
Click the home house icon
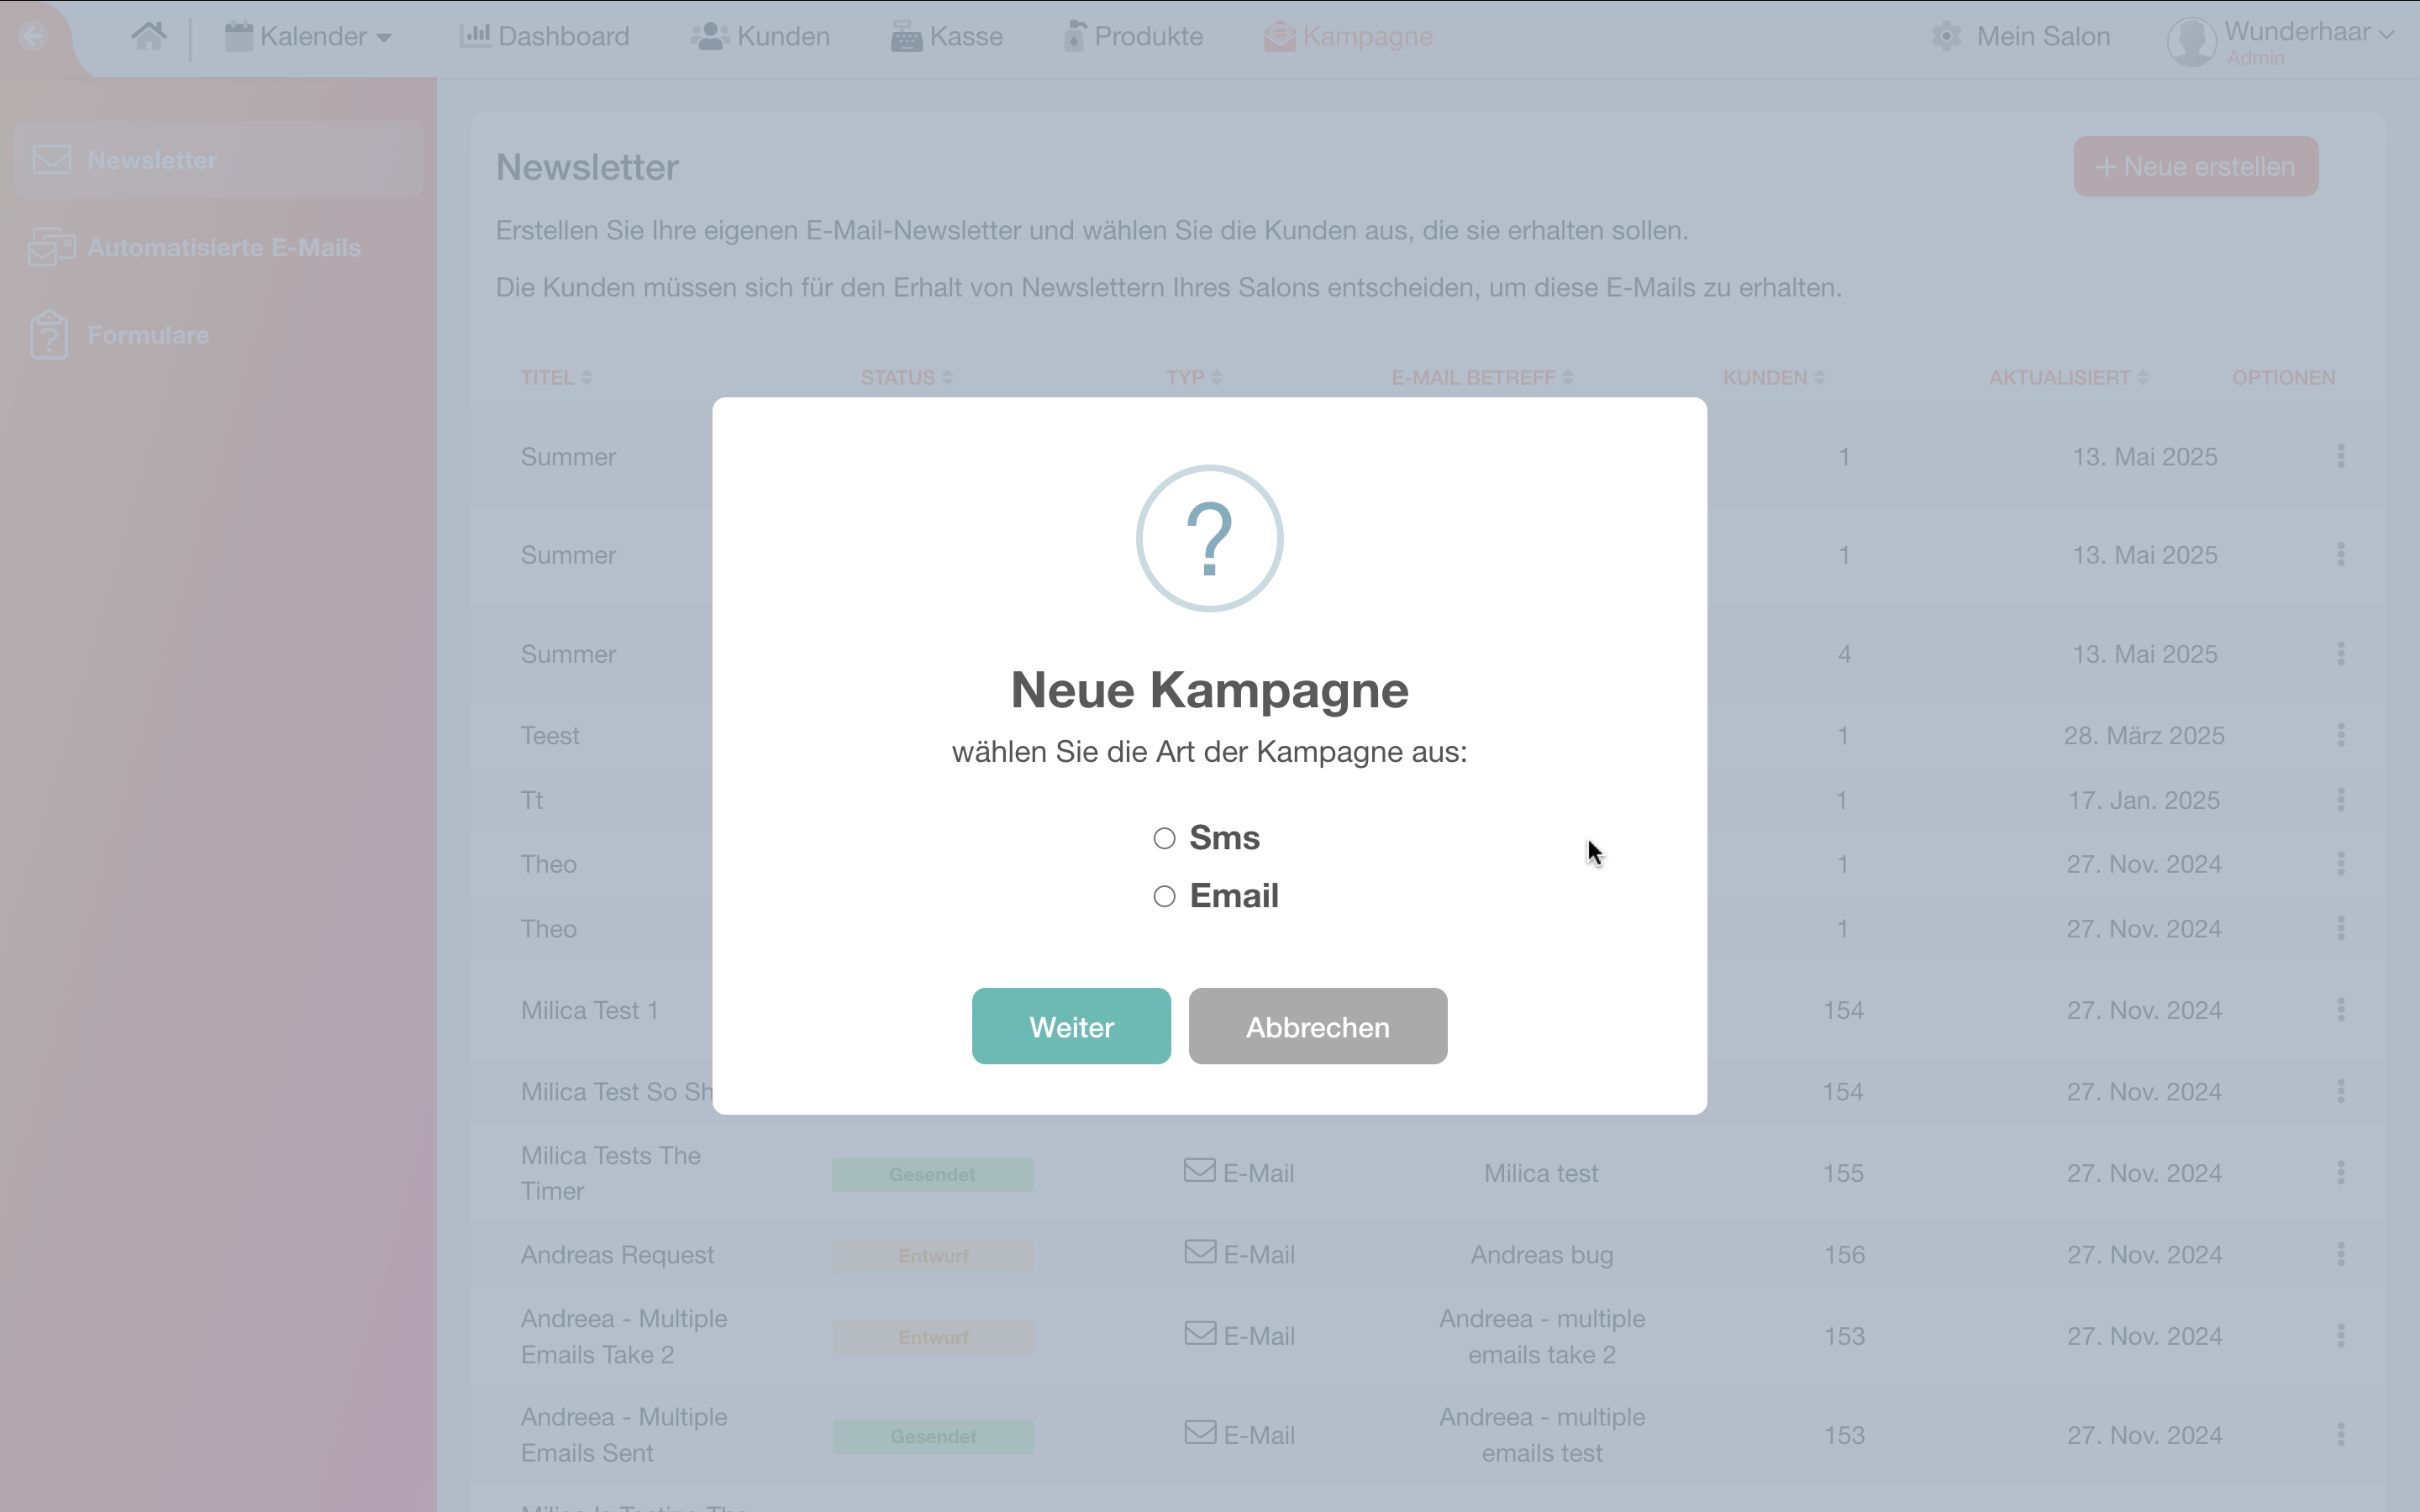point(148,36)
